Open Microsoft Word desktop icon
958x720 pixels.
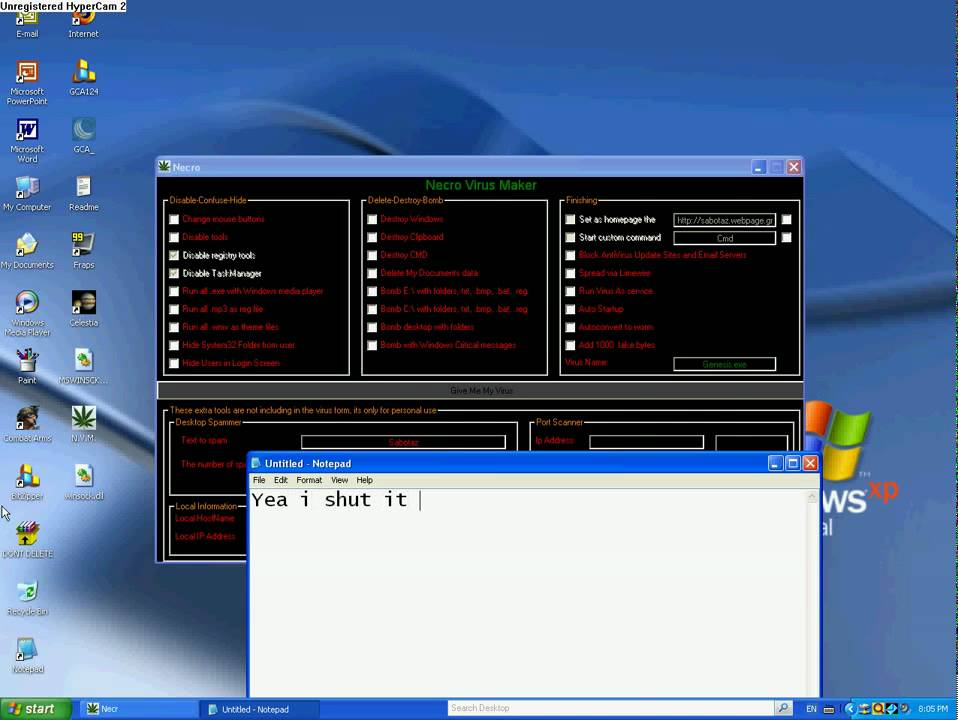27,141
